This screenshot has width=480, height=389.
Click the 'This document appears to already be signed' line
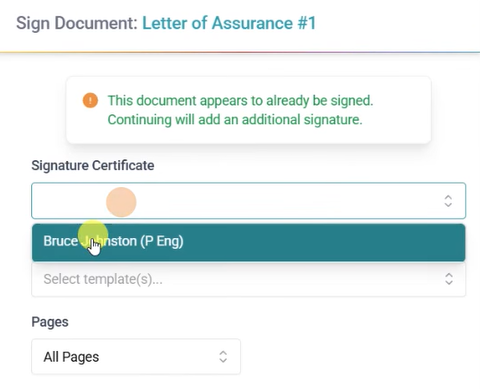240,101
